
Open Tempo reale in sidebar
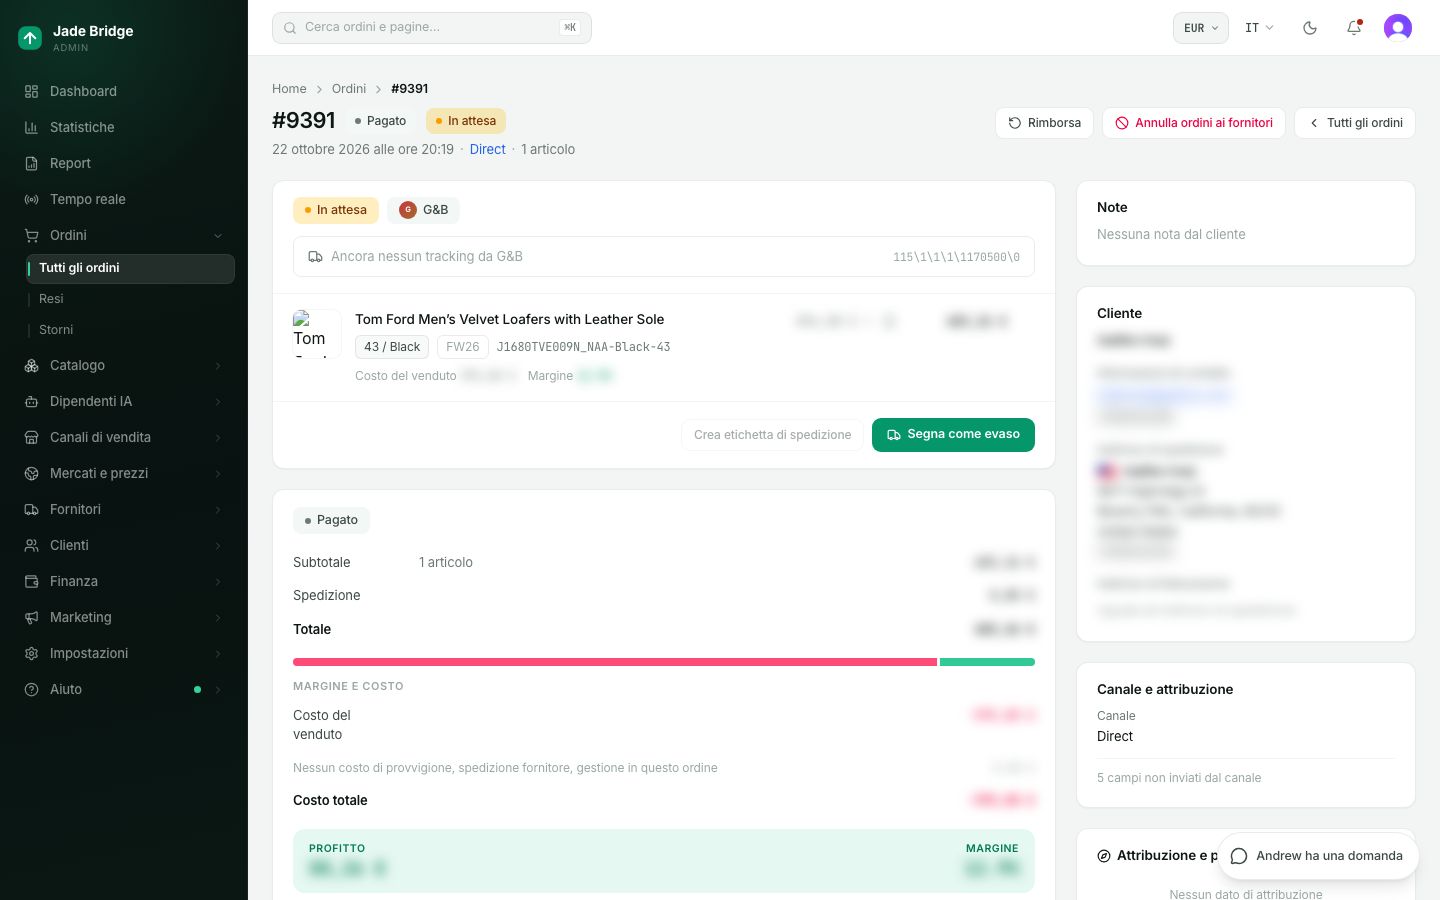124,199
